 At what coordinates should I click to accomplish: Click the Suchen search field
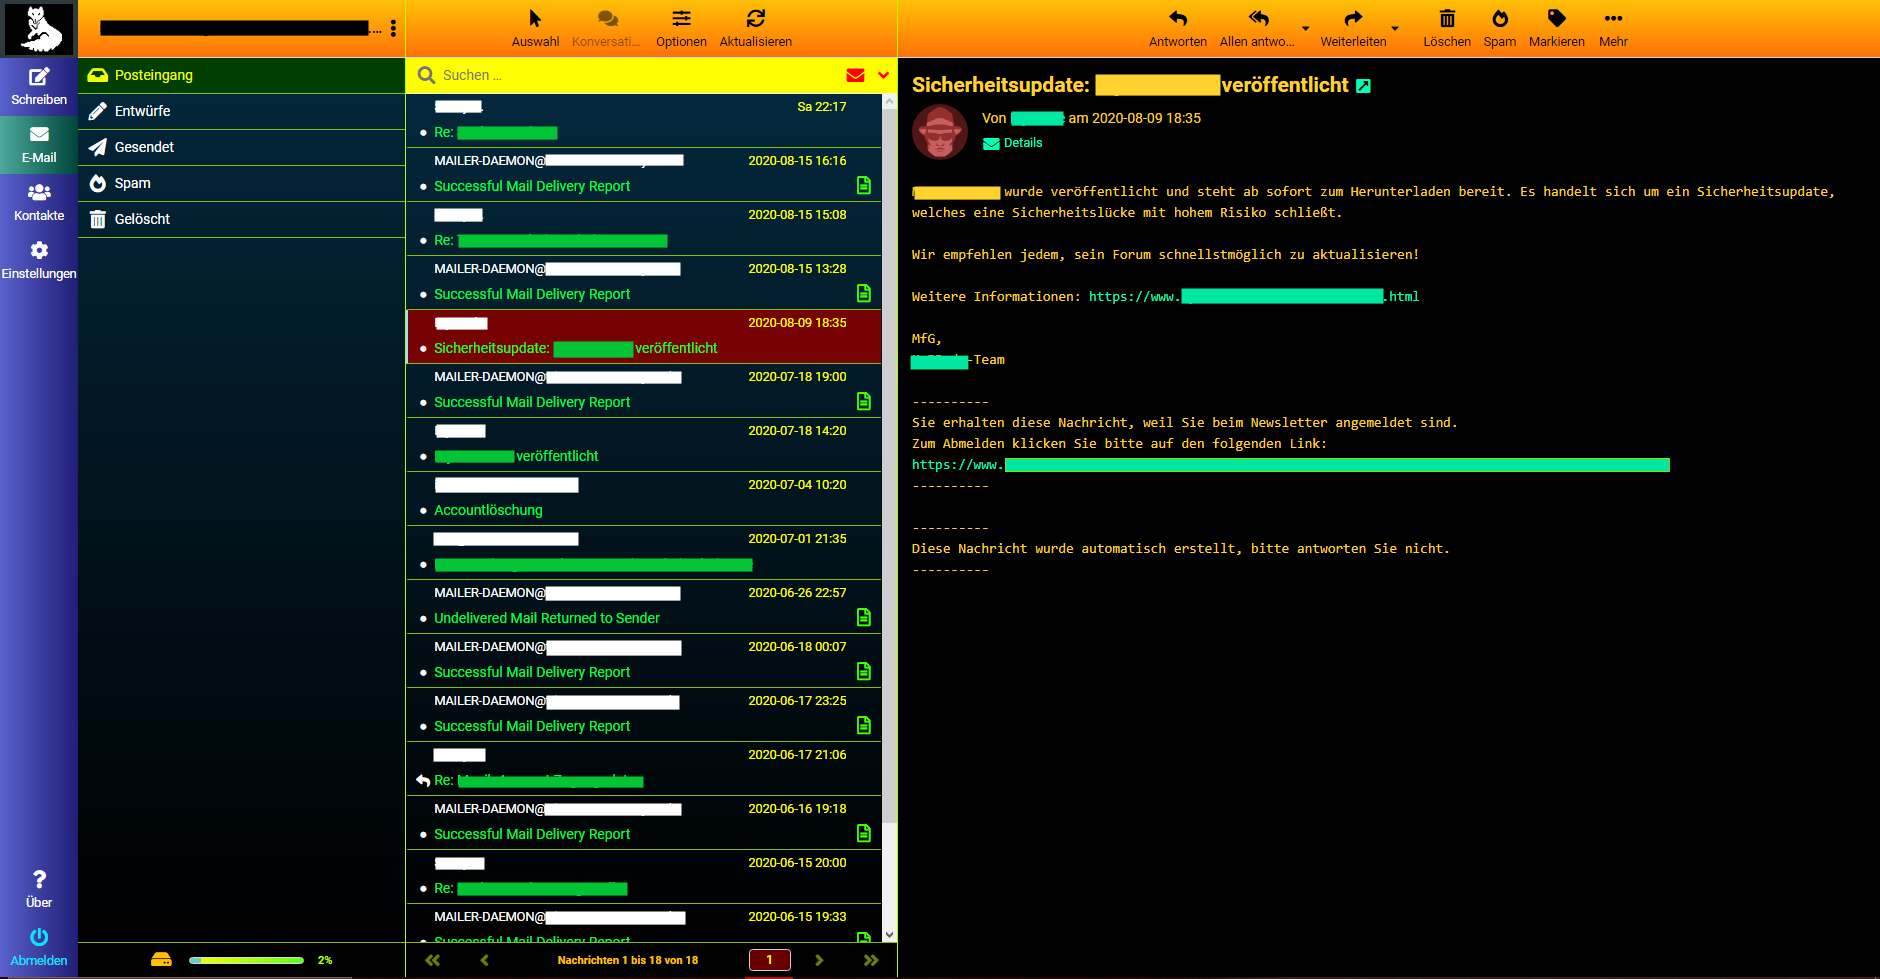[x=630, y=75]
